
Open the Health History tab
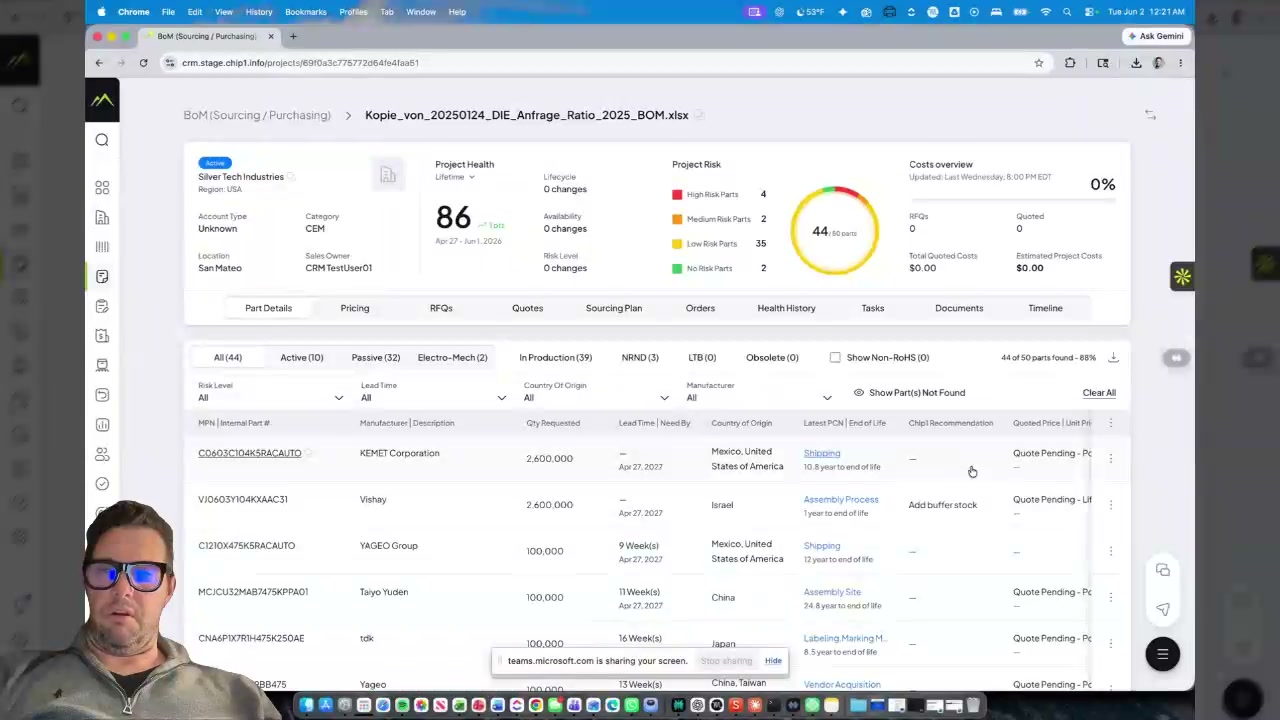[786, 308]
